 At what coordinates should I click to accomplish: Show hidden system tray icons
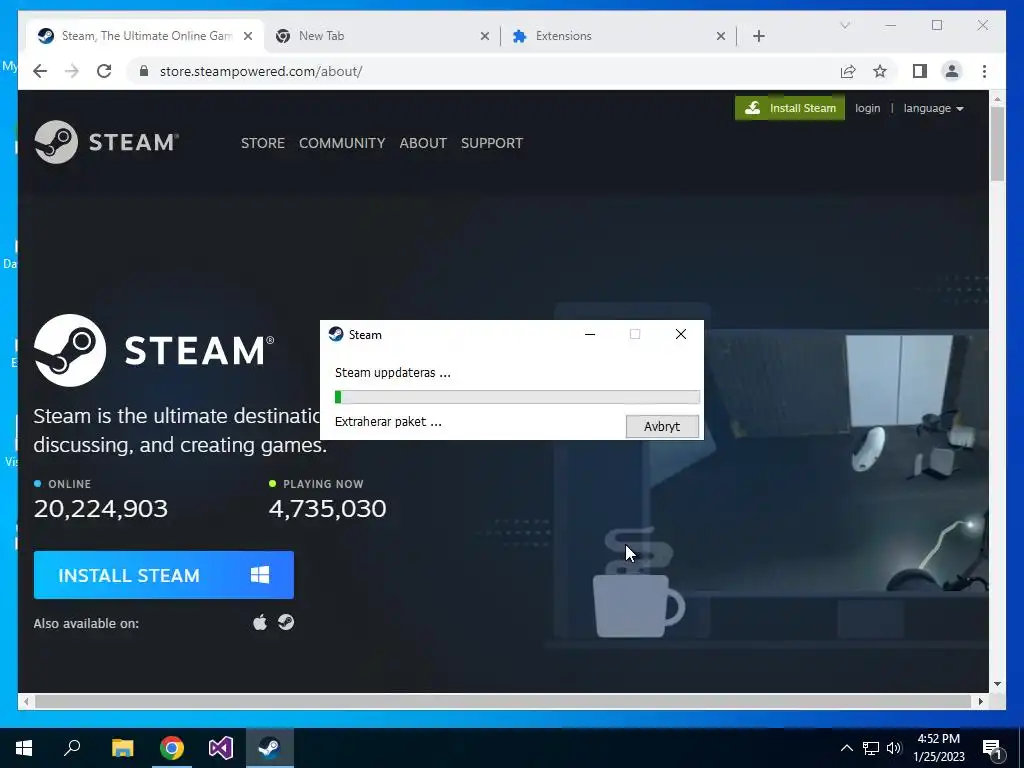pos(846,748)
